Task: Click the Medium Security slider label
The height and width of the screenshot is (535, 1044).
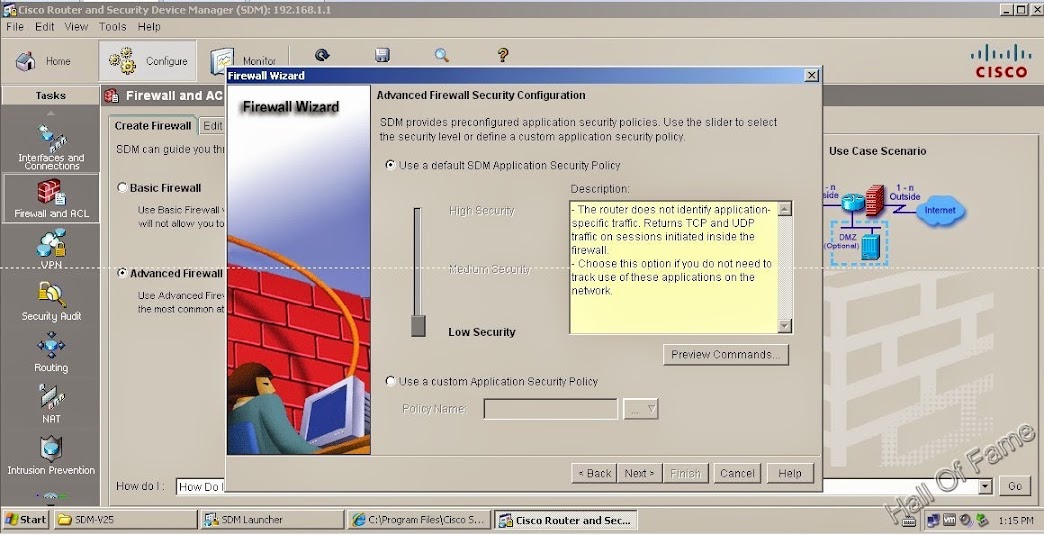Action: coord(490,269)
